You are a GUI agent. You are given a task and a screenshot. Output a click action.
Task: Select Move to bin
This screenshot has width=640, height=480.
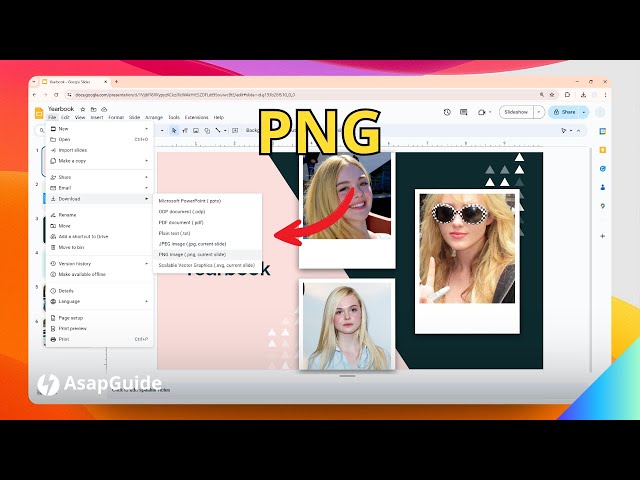[99, 247]
